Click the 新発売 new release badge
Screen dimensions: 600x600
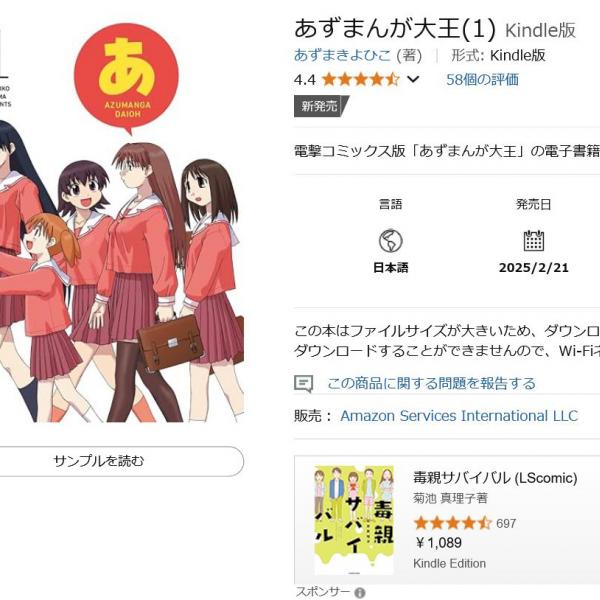click(x=321, y=106)
